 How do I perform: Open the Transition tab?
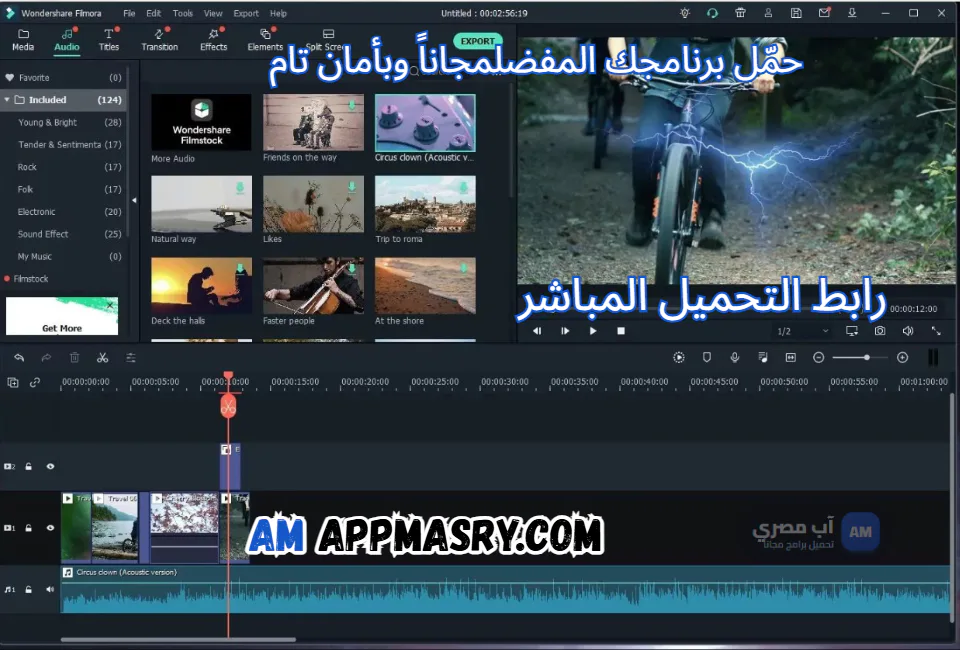pos(159,40)
